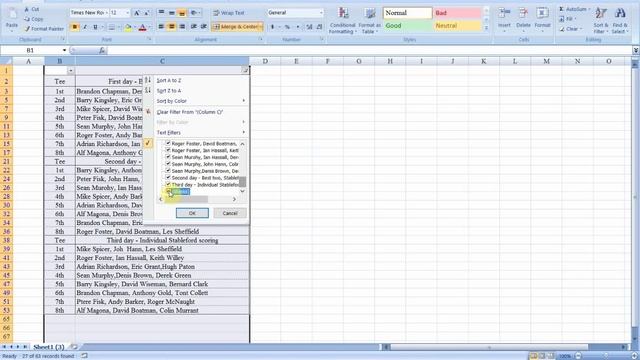Uncheck 'Third day - Individual' filter item
This screenshot has height=360, width=640.
[x=168, y=184]
